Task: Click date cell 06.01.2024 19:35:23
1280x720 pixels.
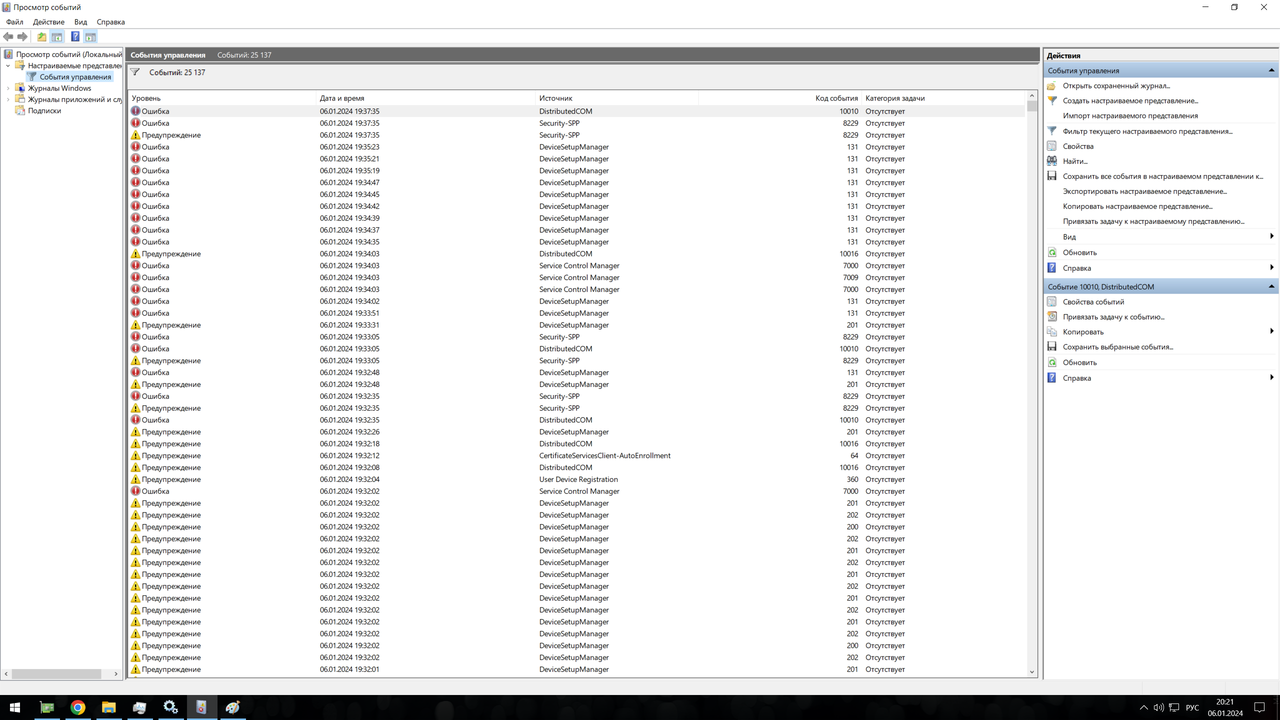Action: tap(349, 147)
